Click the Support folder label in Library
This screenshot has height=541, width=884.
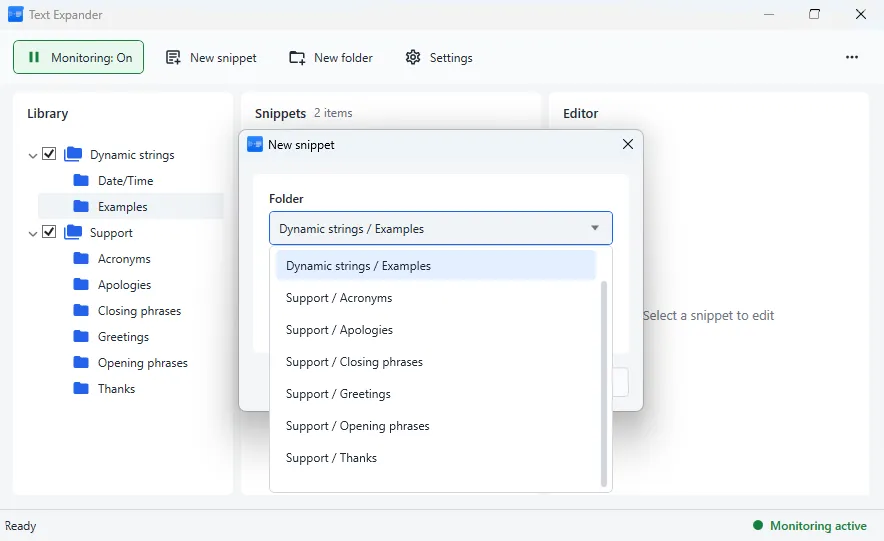click(111, 233)
